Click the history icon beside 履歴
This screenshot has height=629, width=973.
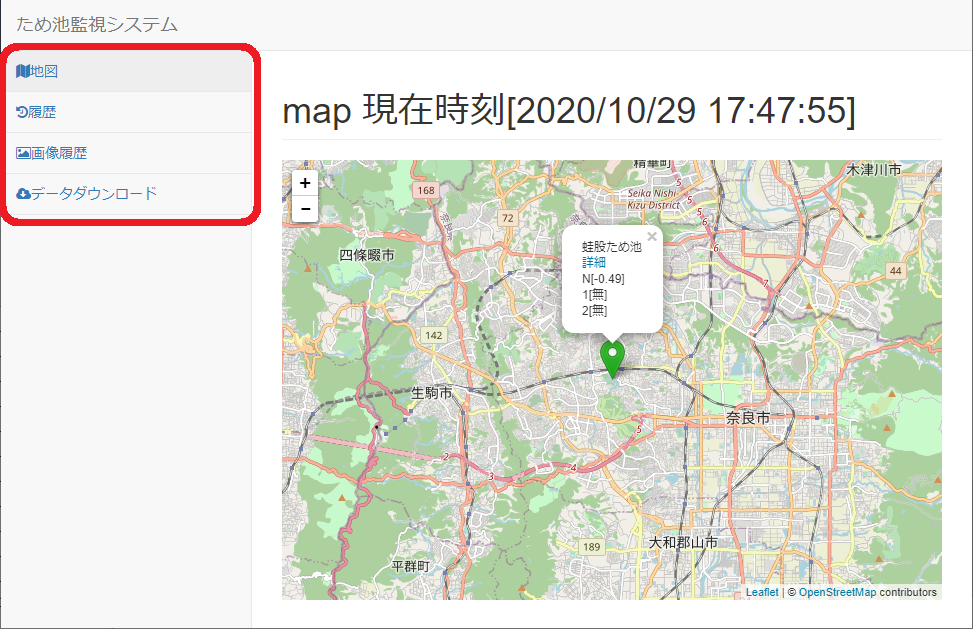pyautogui.click(x=23, y=112)
